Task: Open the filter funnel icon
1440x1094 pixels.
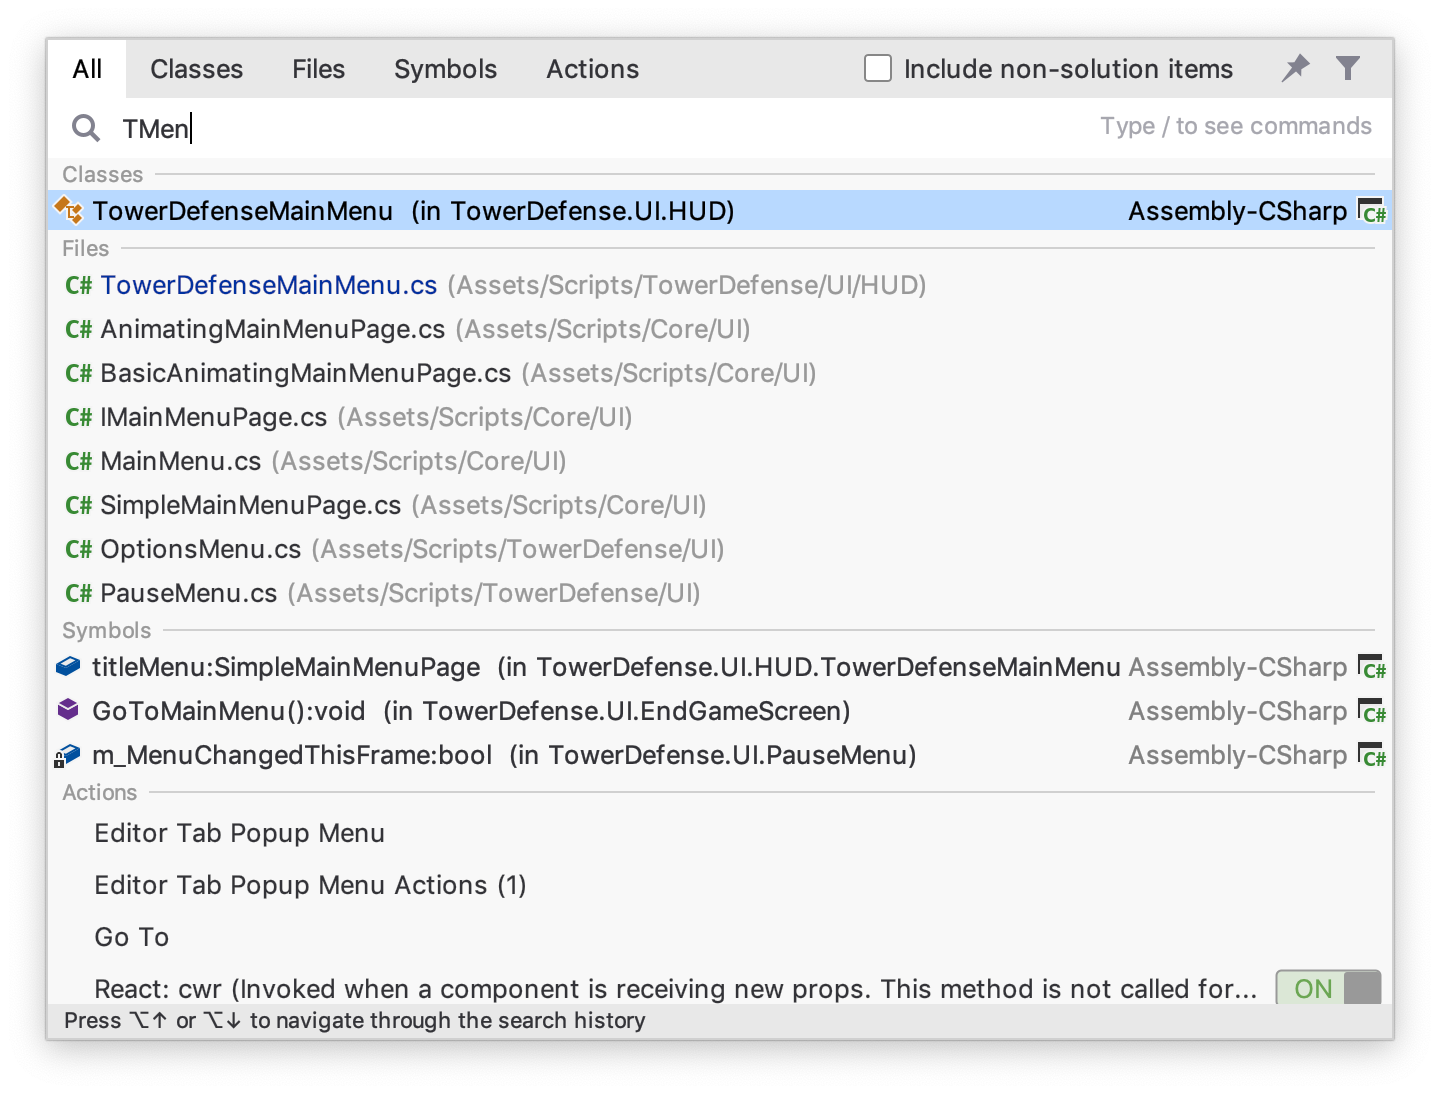Action: pyautogui.click(x=1348, y=68)
